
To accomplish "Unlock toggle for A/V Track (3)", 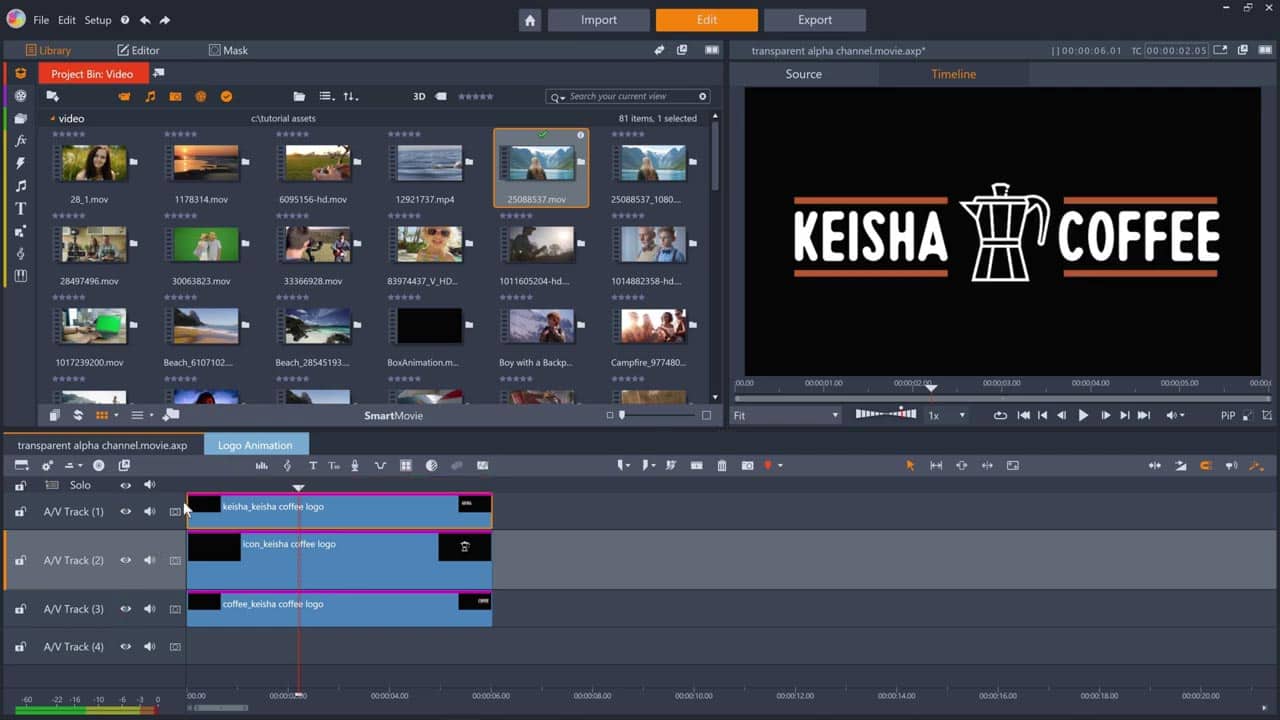I will [20, 609].
